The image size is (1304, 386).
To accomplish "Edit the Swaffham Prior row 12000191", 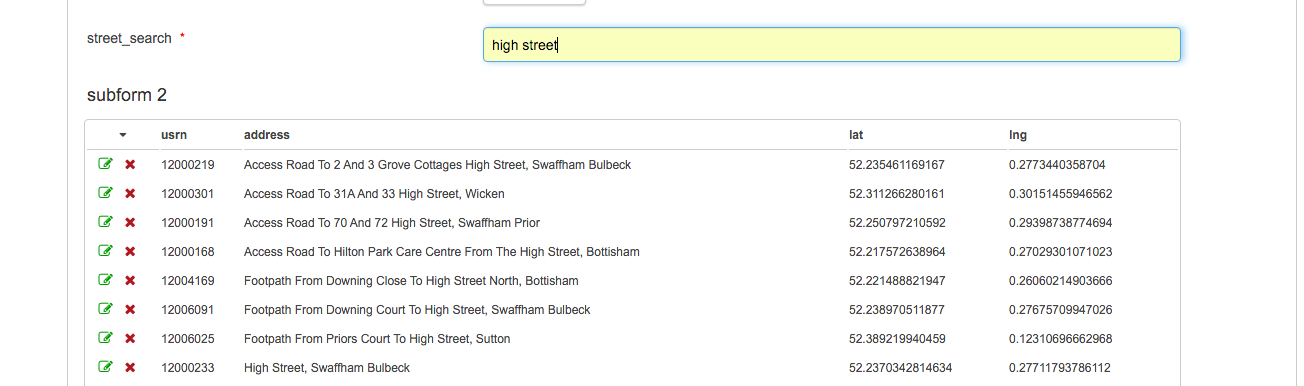I will tap(105, 222).
